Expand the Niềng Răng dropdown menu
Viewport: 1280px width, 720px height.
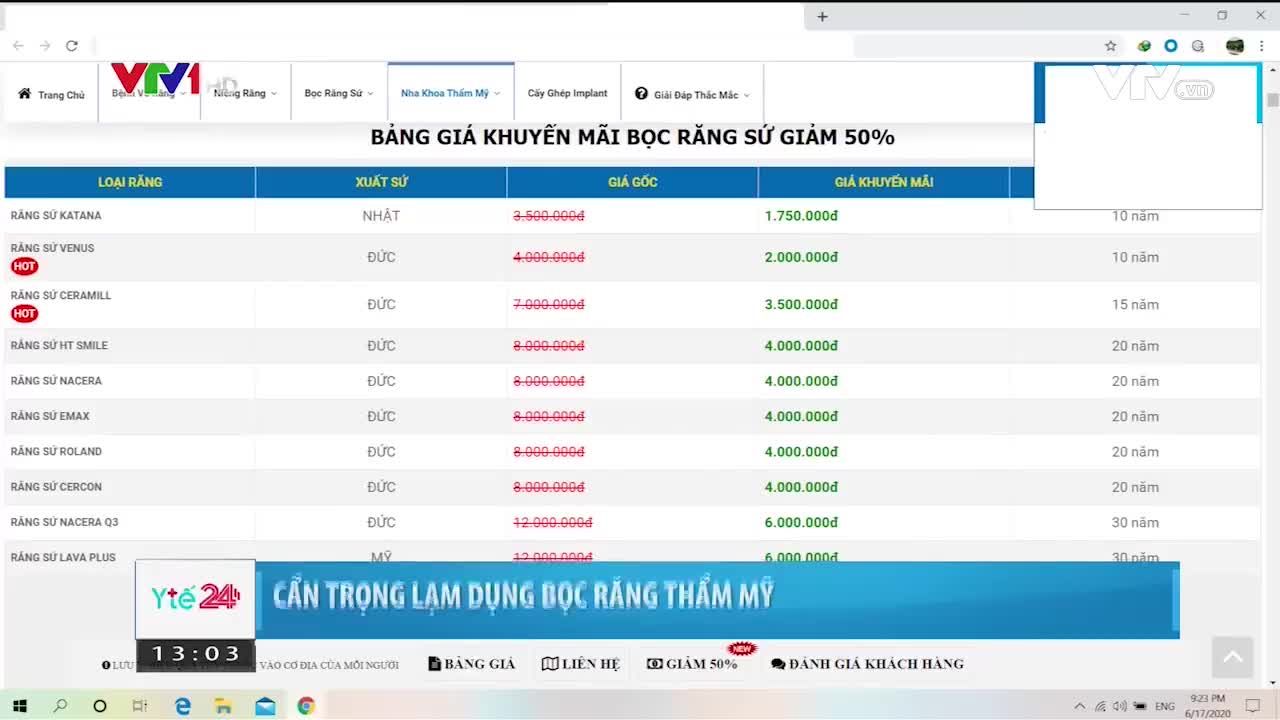coord(240,92)
